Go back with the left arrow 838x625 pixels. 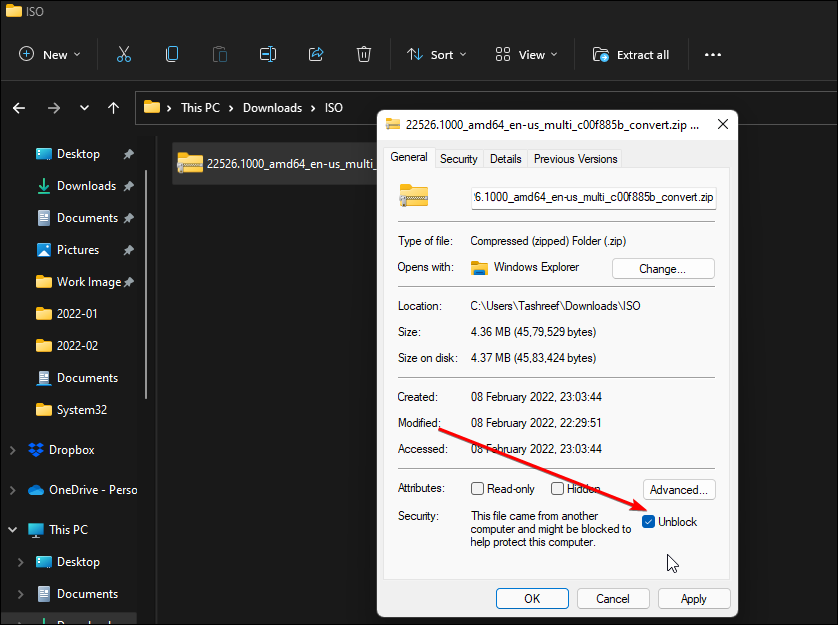pyautogui.click(x=19, y=108)
